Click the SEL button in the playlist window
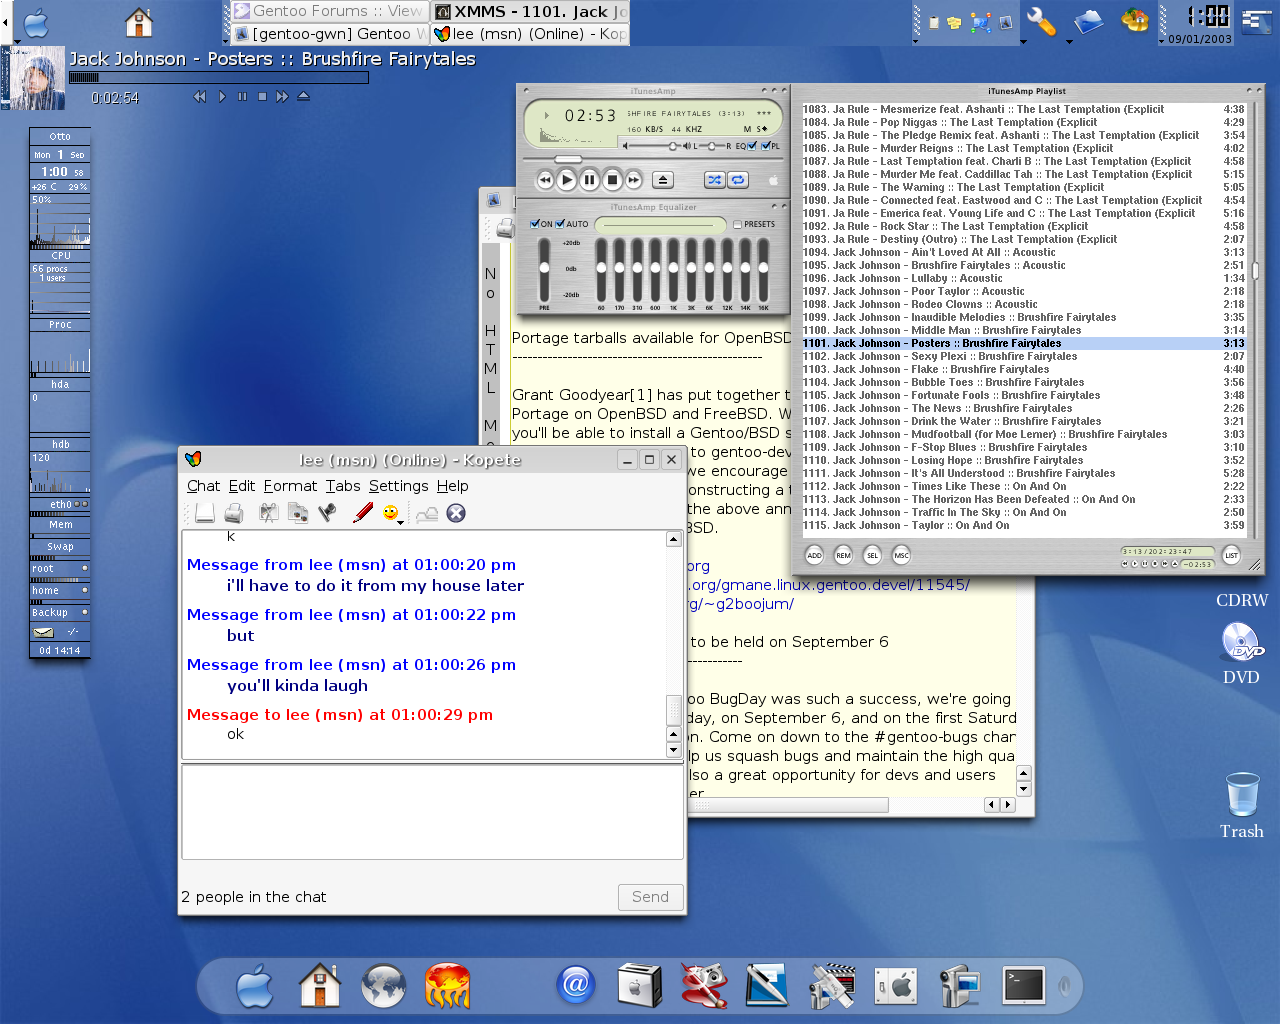The height and width of the screenshot is (1024, 1280). tap(872, 555)
